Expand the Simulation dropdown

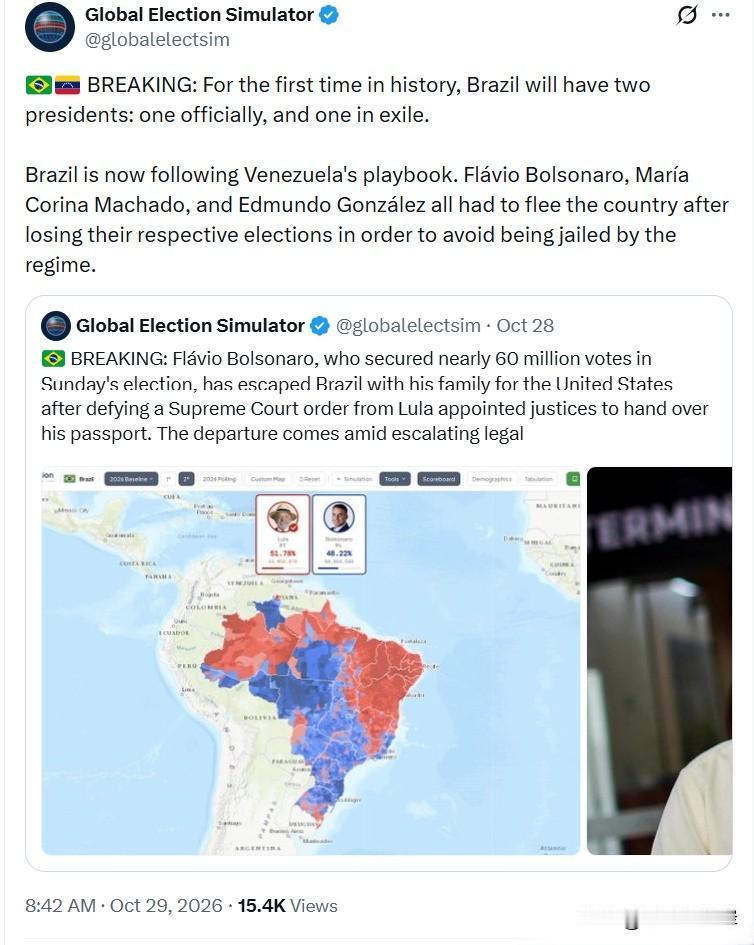coord(354,479)
